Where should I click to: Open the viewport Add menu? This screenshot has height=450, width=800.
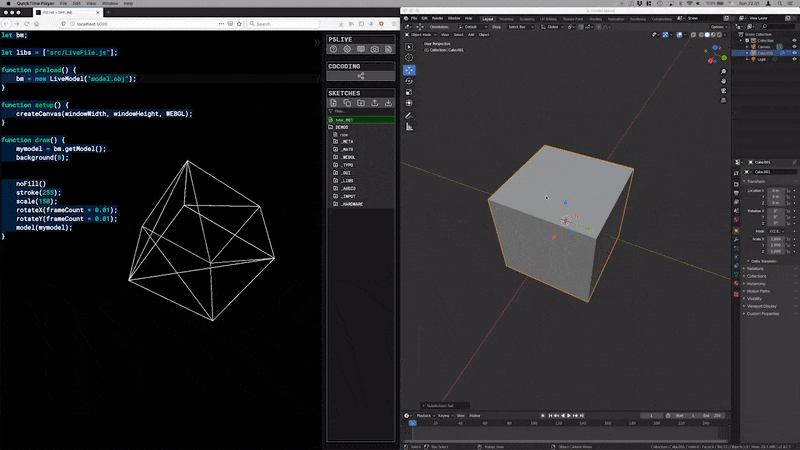(471, 35)
